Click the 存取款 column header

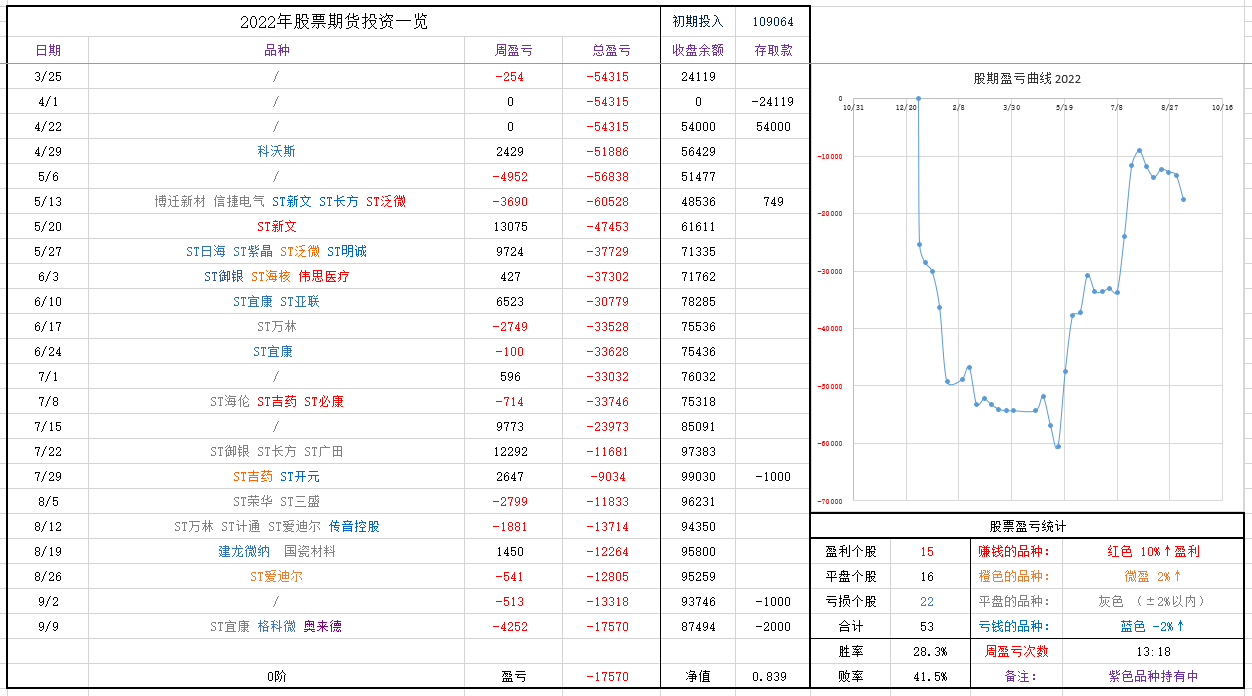coord(773,50)
